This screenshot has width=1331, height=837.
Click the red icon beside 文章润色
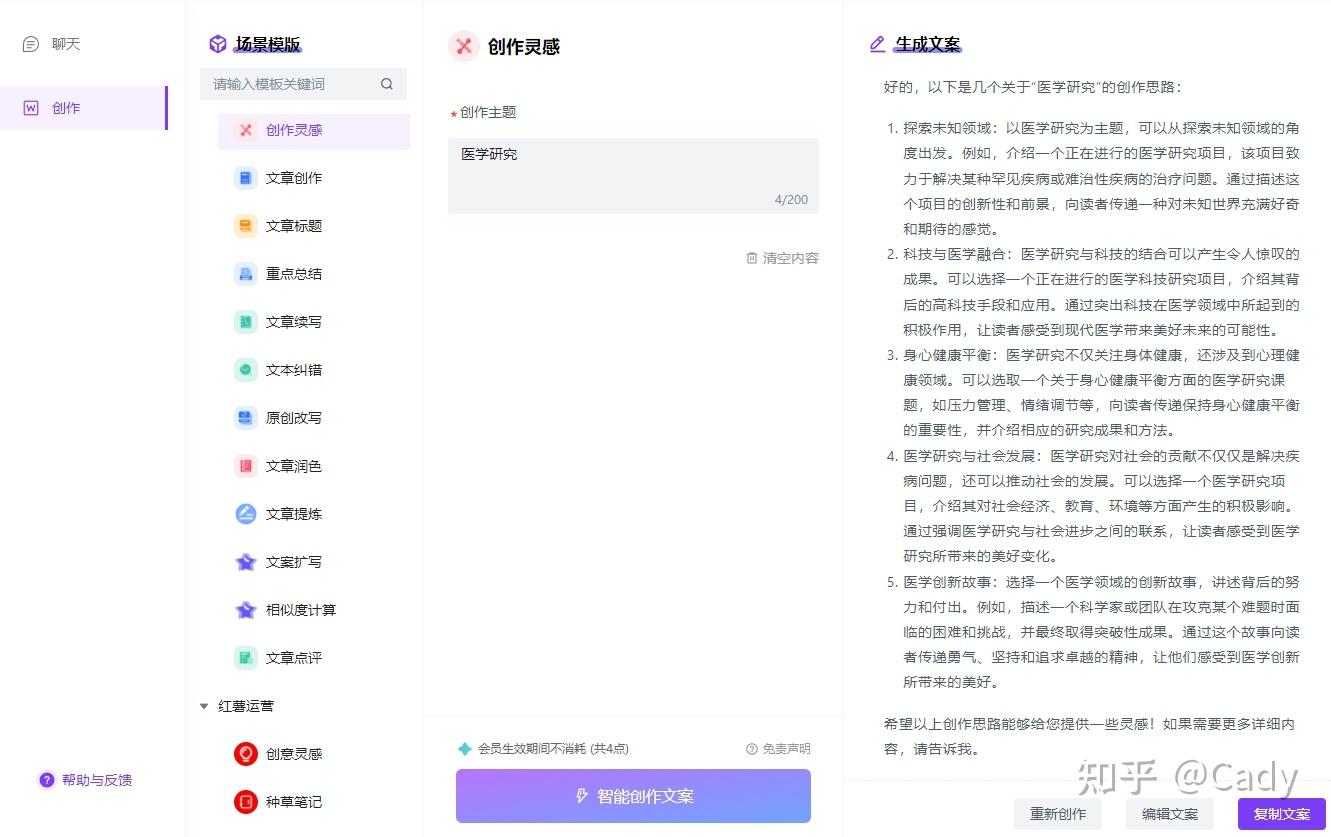pos(246,466)
